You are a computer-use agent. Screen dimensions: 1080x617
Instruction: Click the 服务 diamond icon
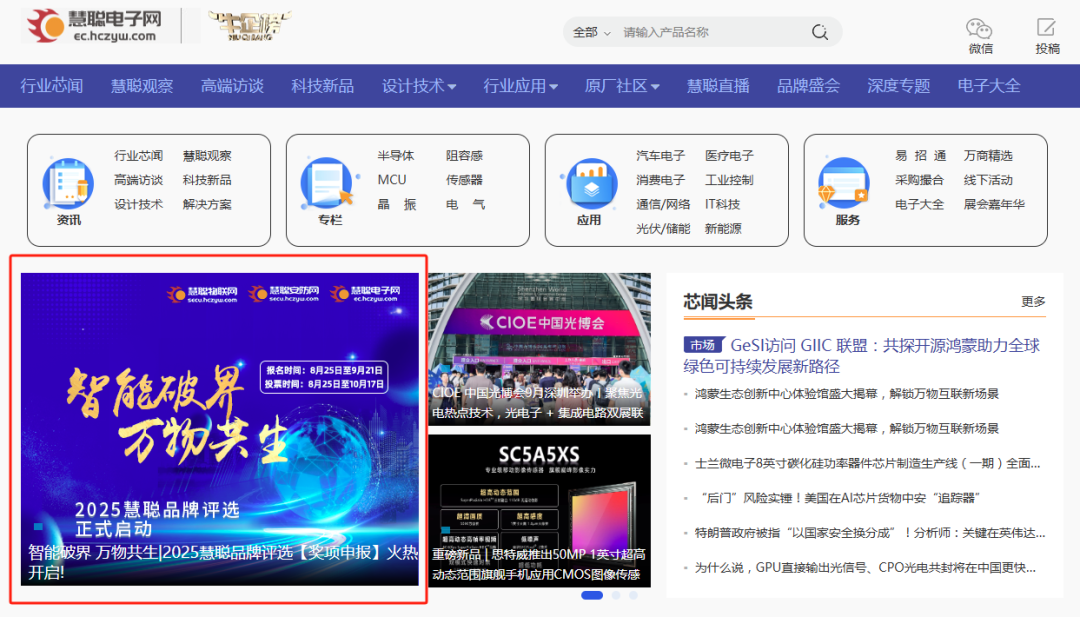843,182
